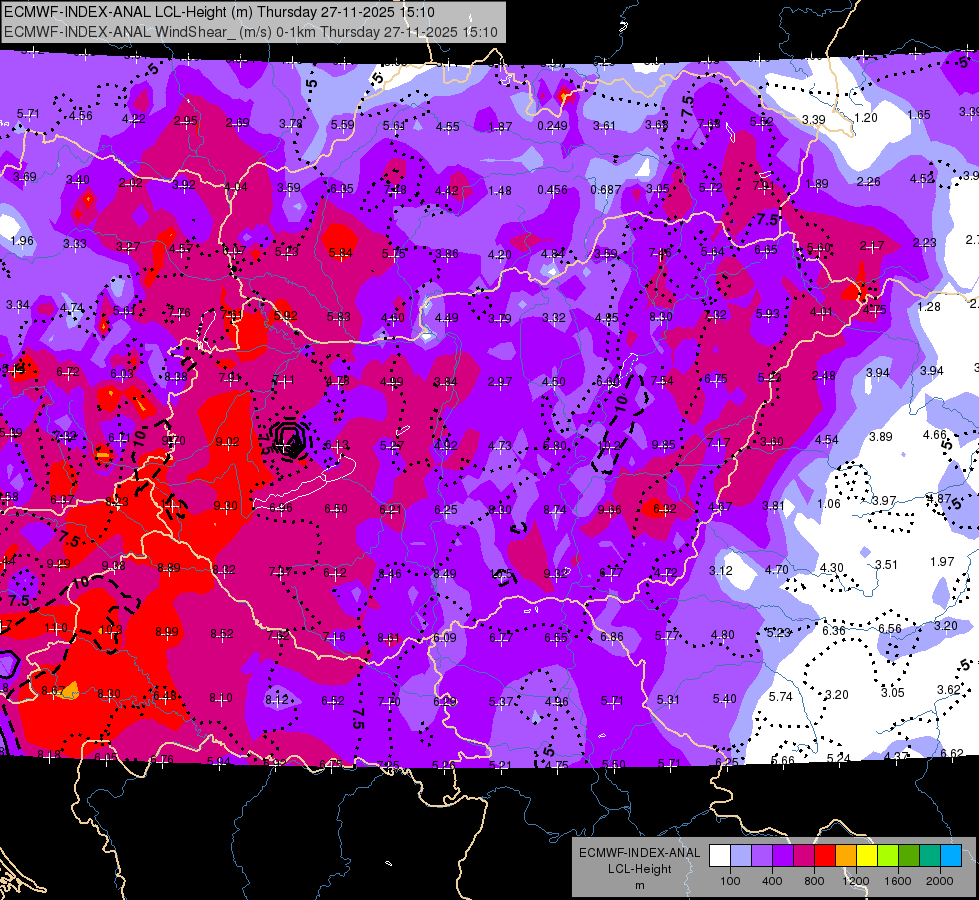Viewport: 979px width, 900px height.
Task: Click the white legend color swatch
Action: click(x=720, y=856)
